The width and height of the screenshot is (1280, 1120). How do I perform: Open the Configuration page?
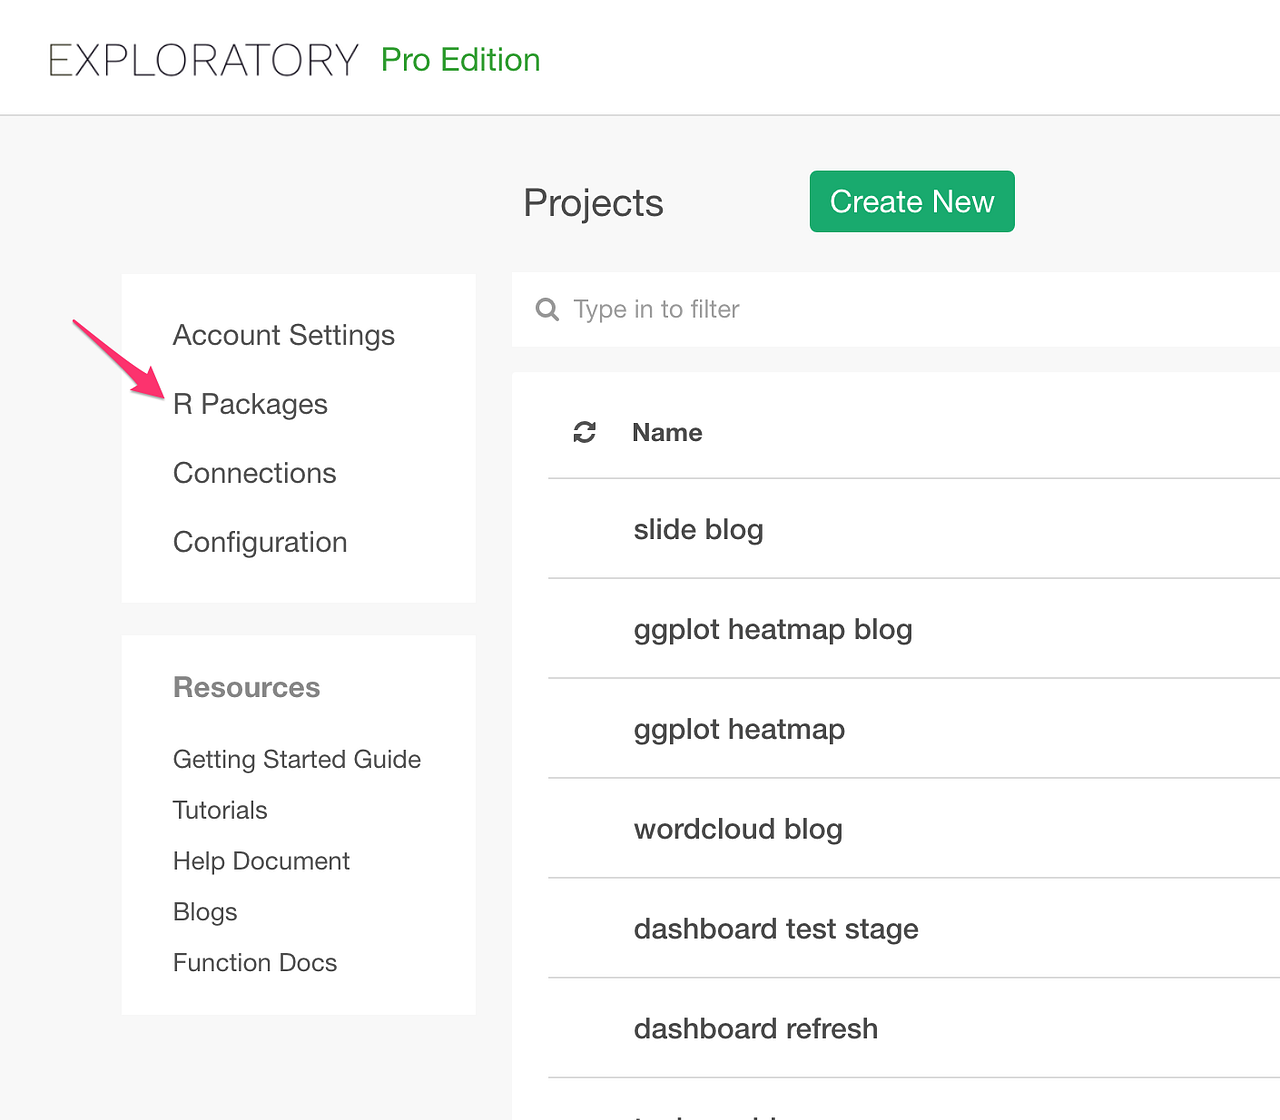tap(260, 542)
